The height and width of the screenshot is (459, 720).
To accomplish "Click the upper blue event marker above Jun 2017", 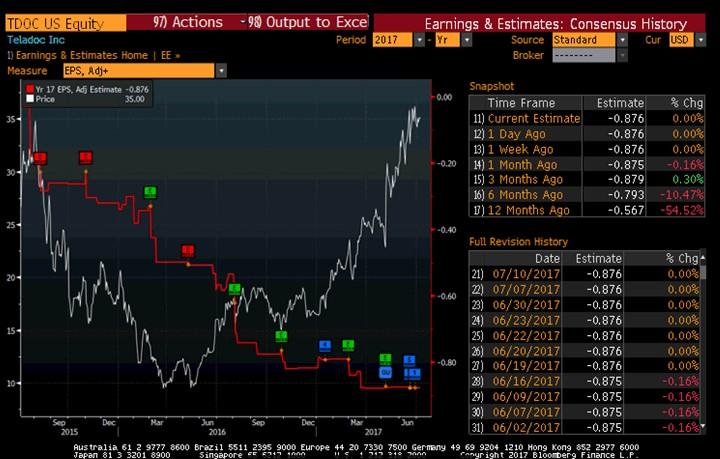I will click(410, 360).
